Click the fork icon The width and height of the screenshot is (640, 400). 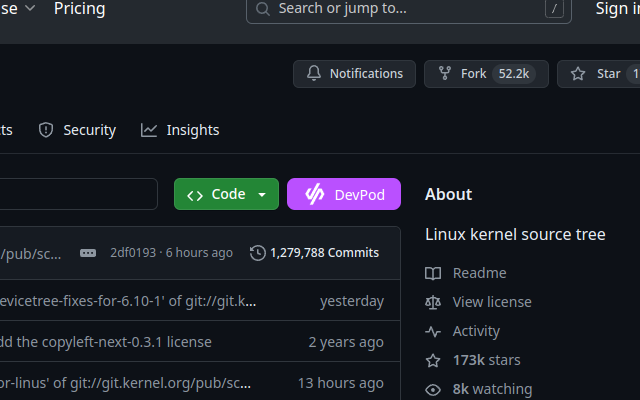coord(444,74)
